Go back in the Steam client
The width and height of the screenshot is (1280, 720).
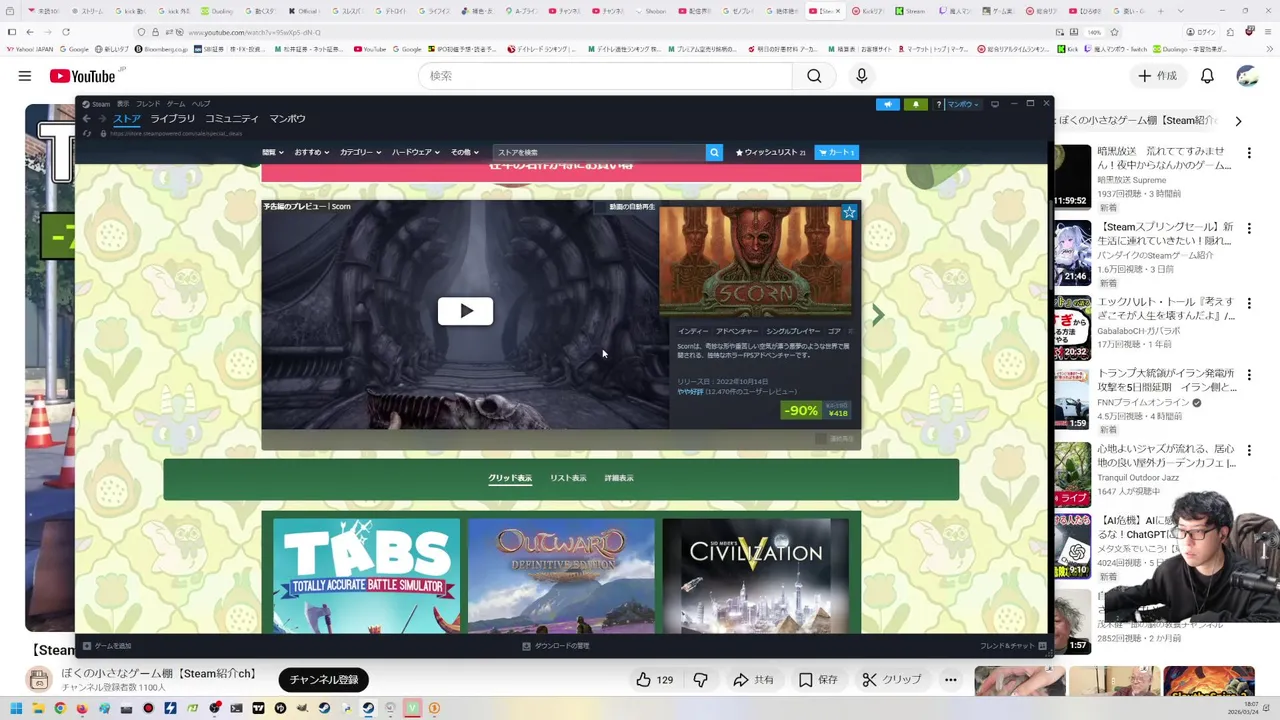pos(87,119)
